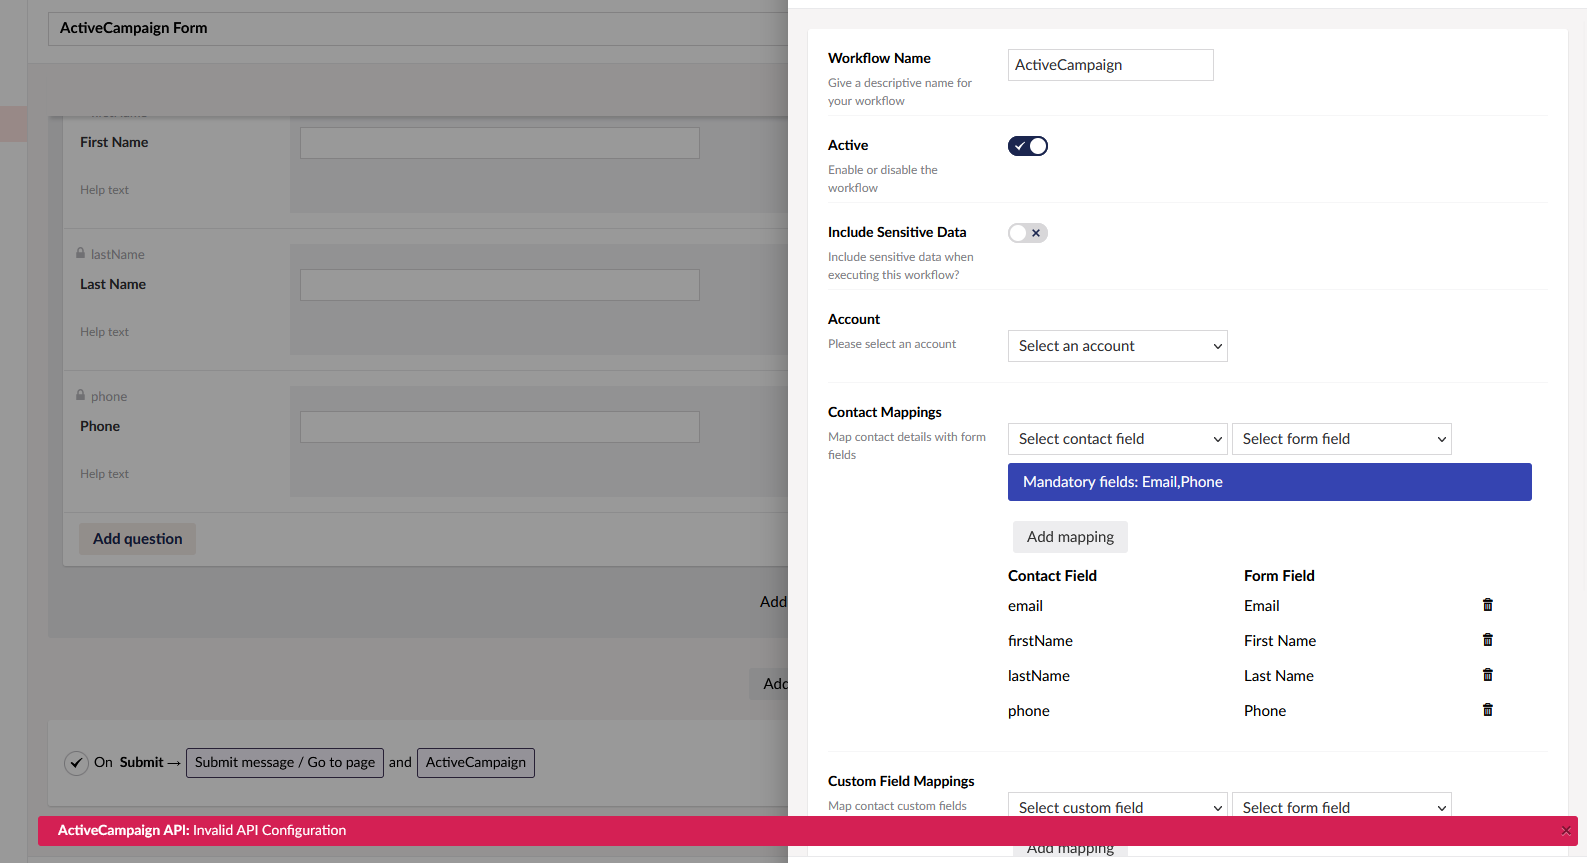1587x863 pixels.
Task: Click the Phone text input
Action: click(500, 427)
